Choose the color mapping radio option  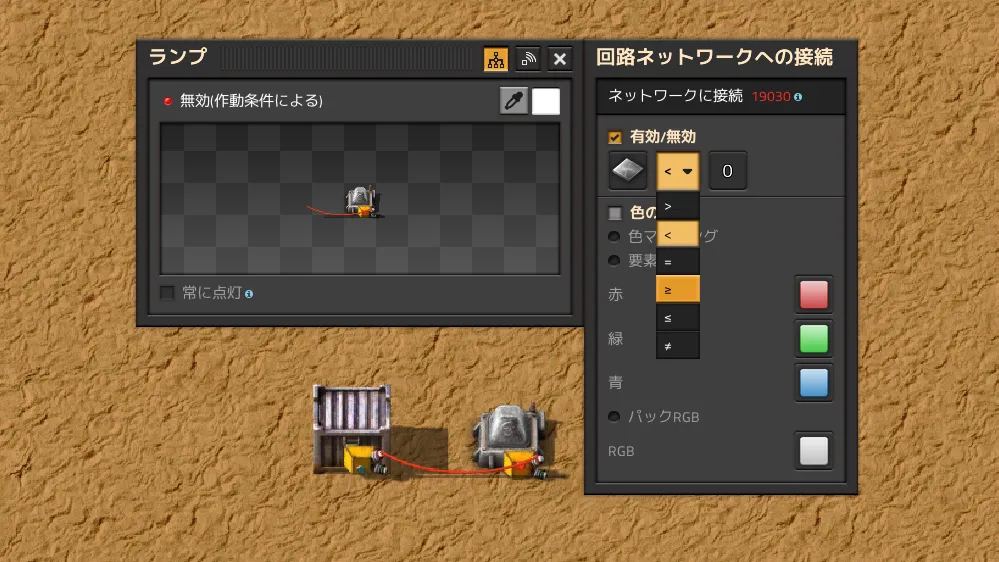[614, 236]
